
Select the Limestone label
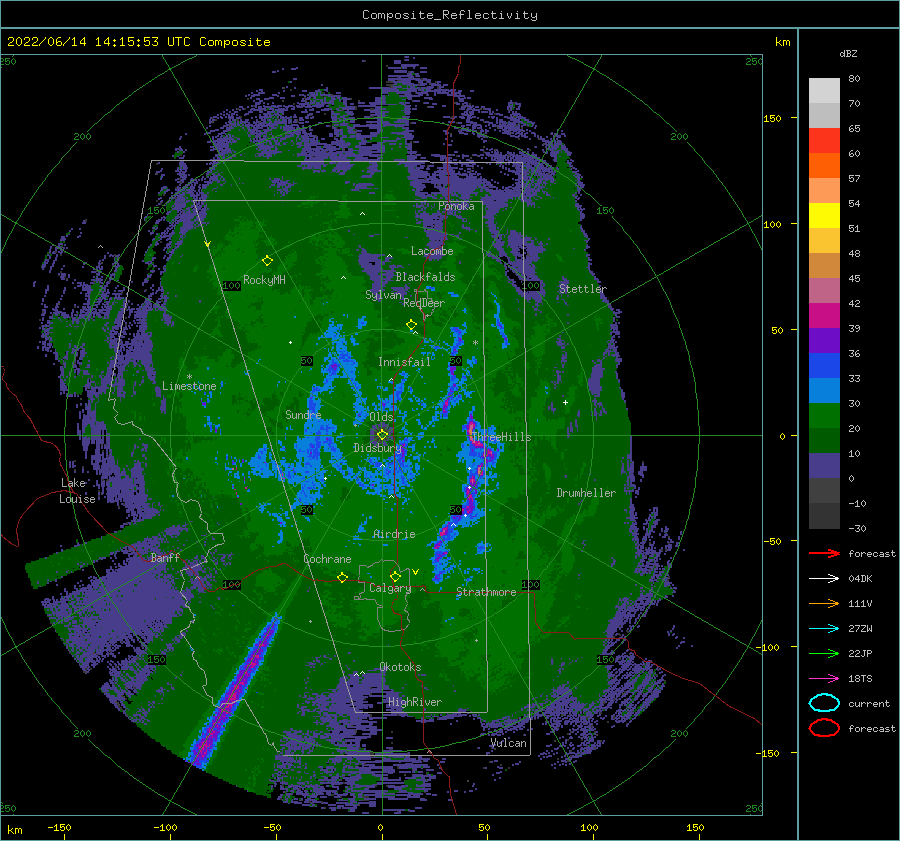[x=189, y=386]
